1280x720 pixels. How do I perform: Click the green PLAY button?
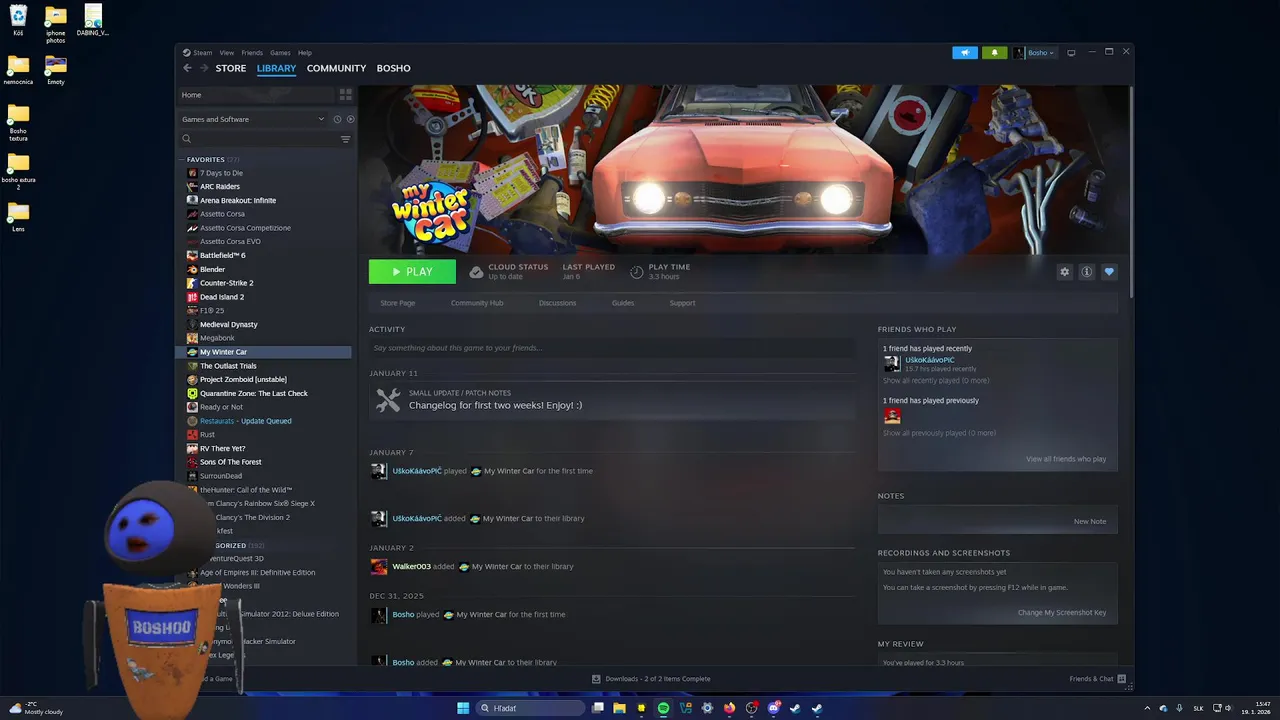412,272
